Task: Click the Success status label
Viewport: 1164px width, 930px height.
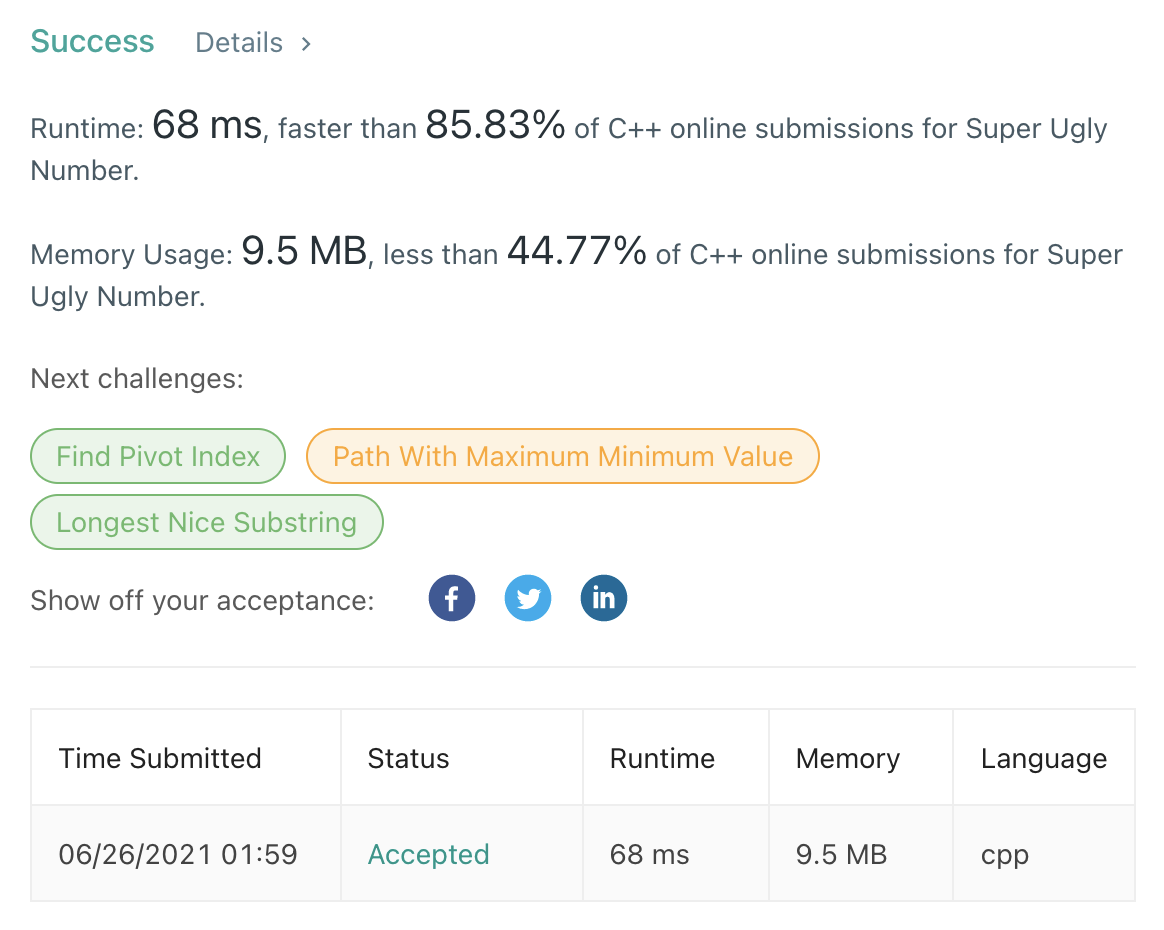Action: [x=92, y=42]
